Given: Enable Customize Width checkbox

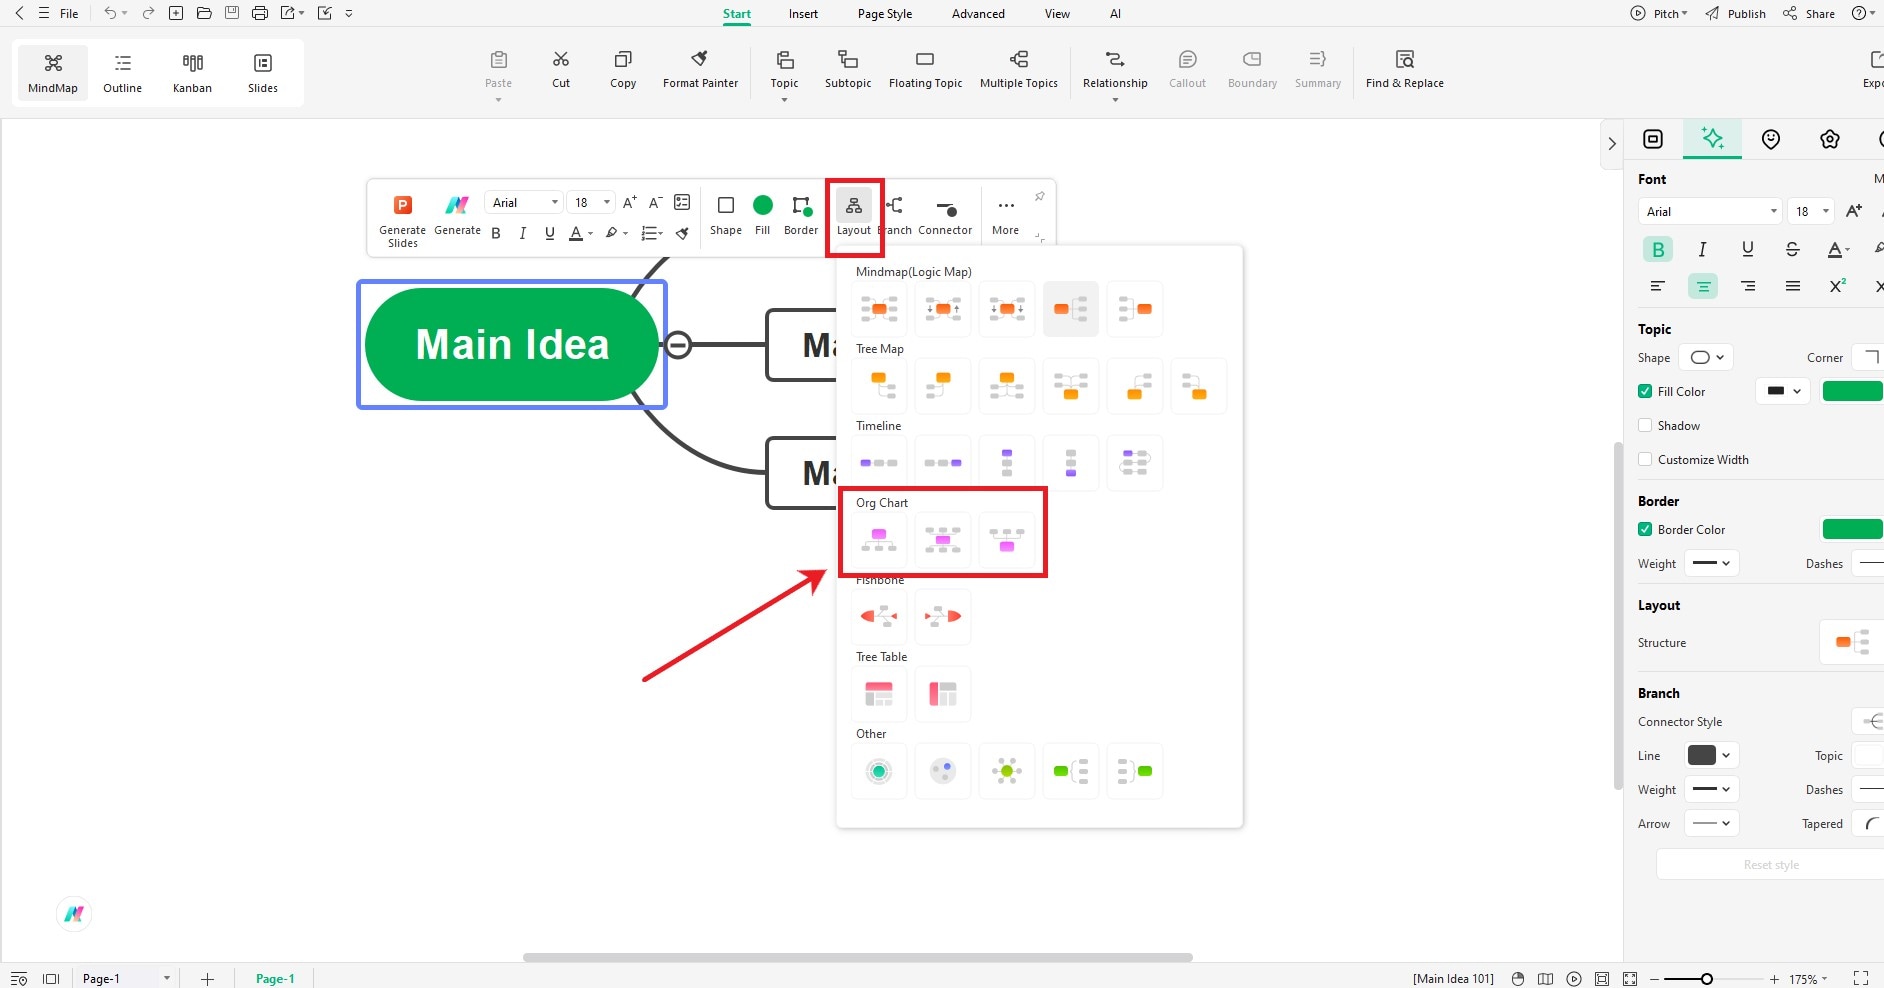Looking at the screenshot, I should pos(1645,459).
